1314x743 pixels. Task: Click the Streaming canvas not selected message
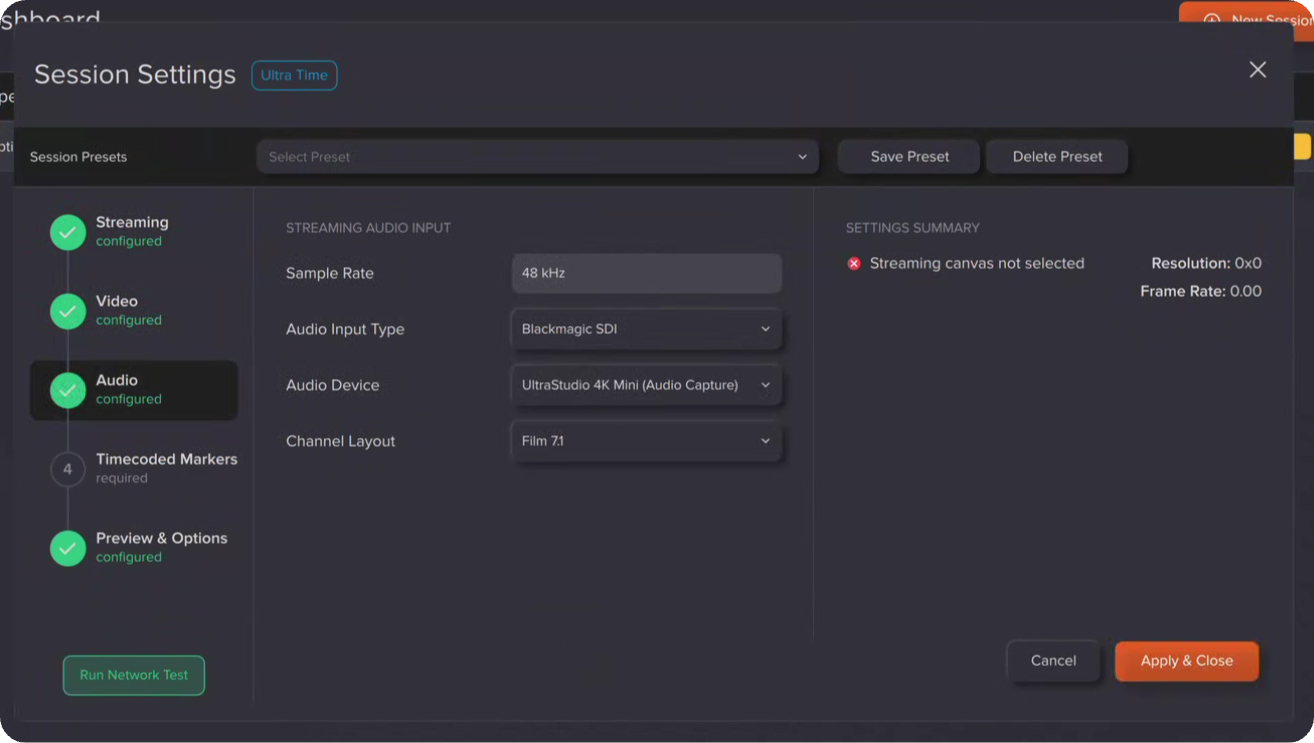[x=977, y=264]
